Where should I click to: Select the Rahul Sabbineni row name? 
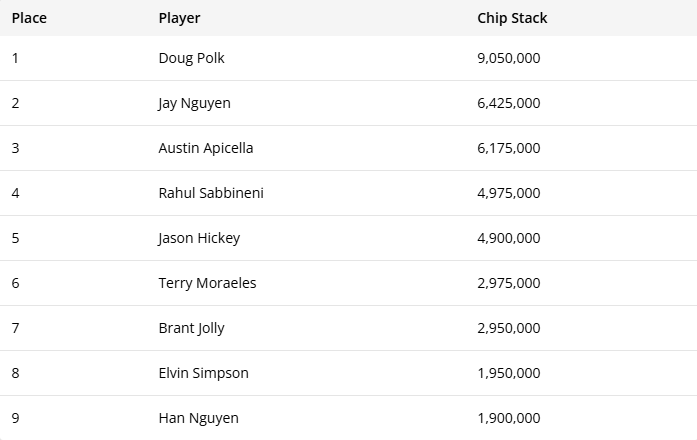pyautogui.click(x=211, y=193)
